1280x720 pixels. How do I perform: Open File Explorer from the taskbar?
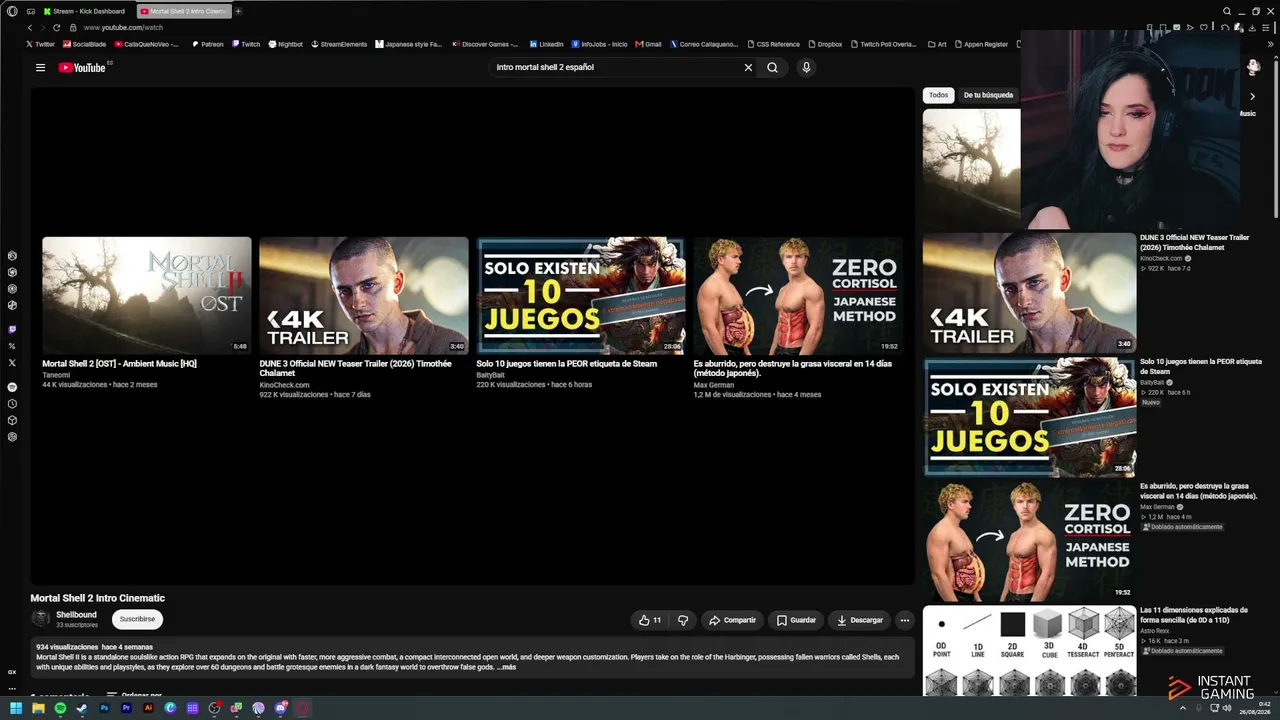pos(38,708)
